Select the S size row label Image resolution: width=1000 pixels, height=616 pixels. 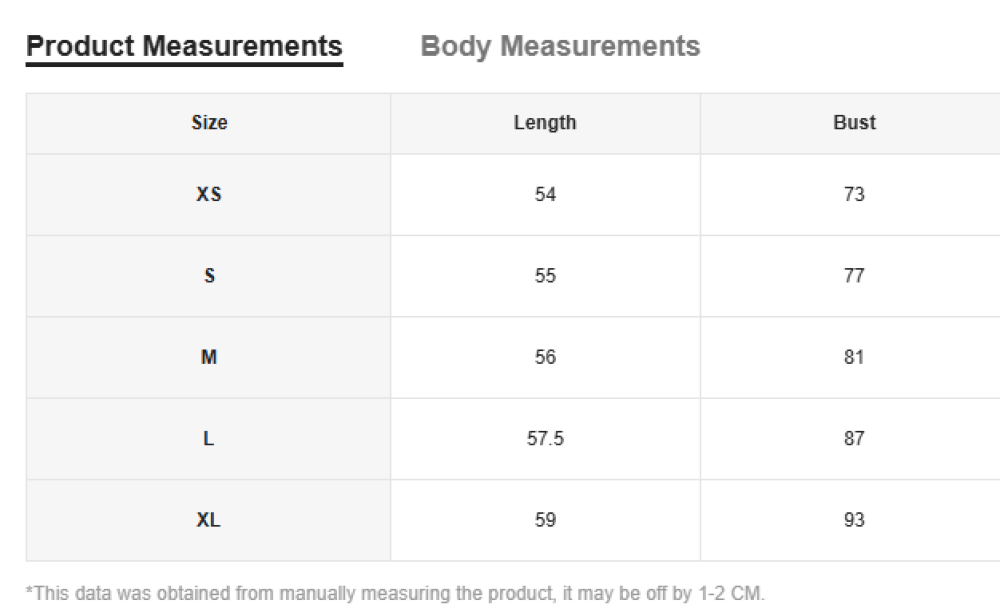pyautogui.click(x=209, y=276)
